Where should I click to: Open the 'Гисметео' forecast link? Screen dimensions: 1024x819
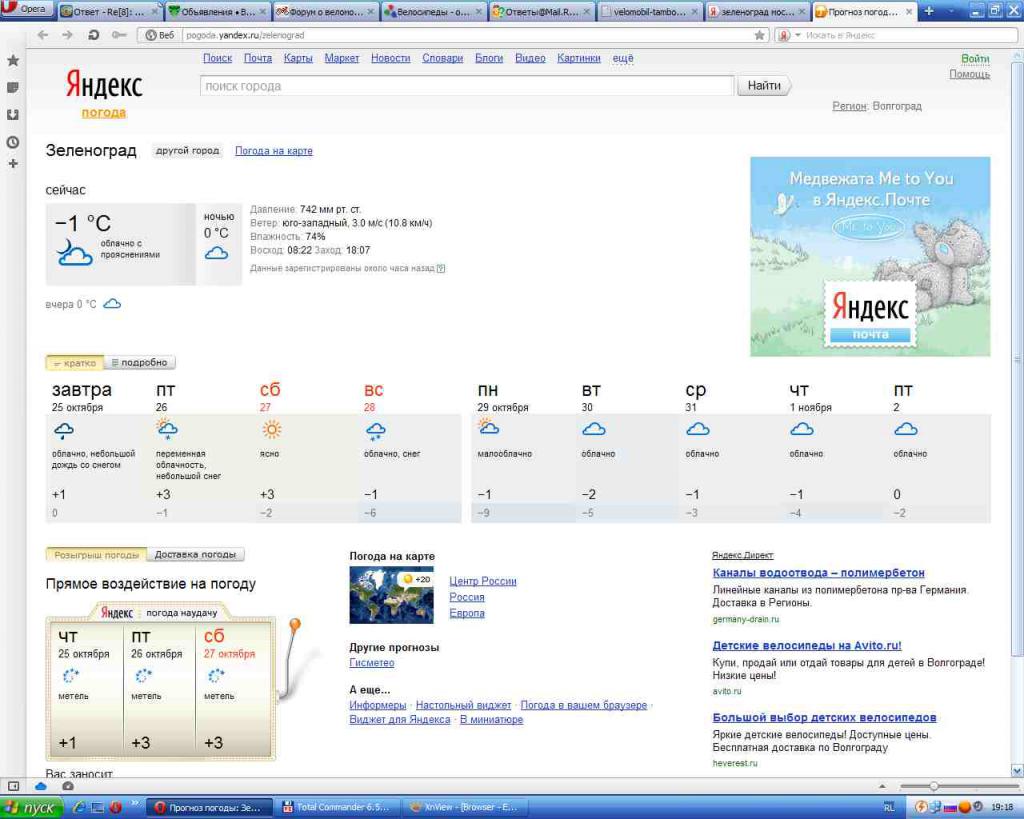coord(372,663)
